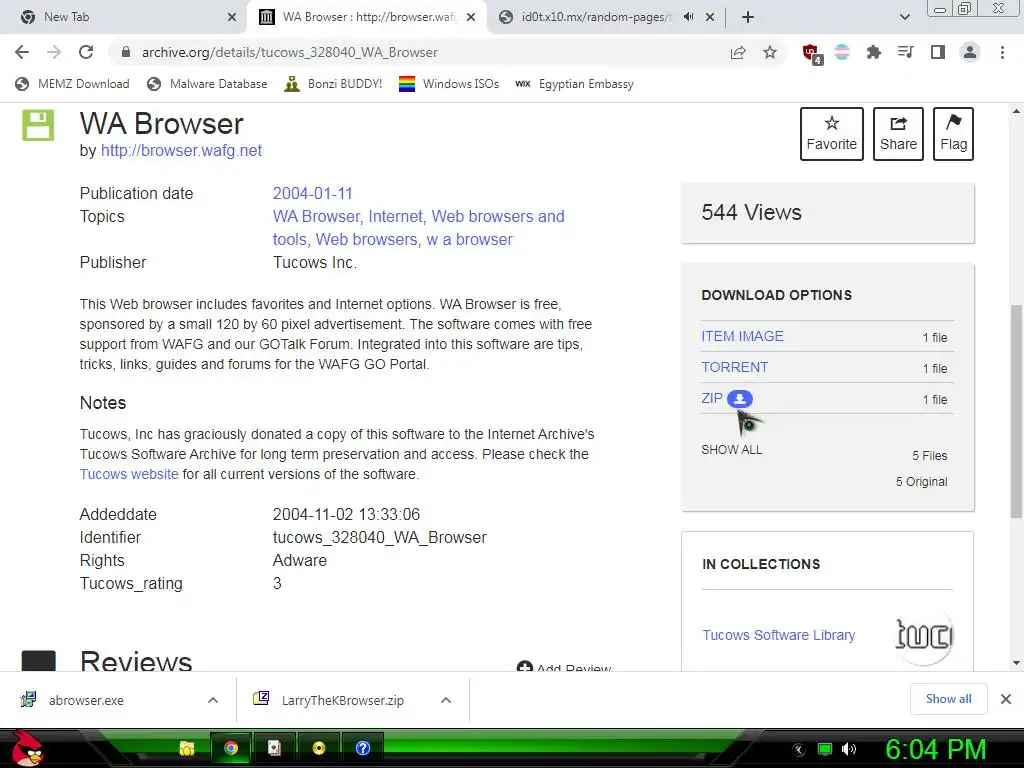Open the abrowser.exe downloaded file
The width and height of the screenshot is (1024, 768).
[86, 700]
